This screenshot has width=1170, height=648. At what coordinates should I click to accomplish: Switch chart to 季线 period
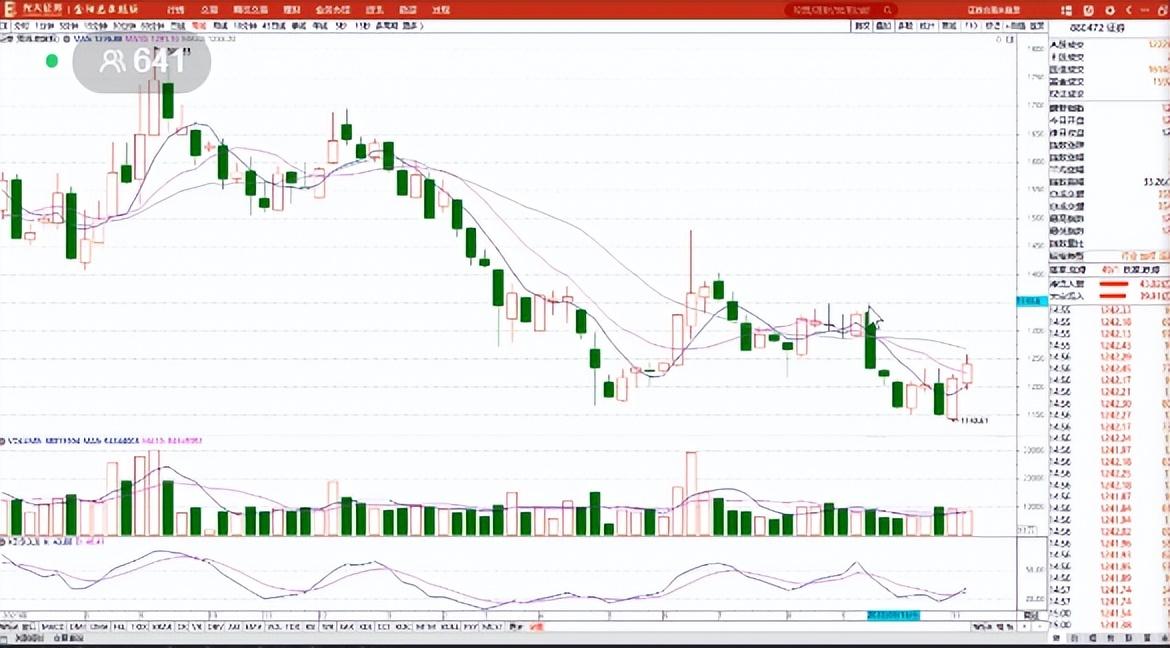coord(298,25)
